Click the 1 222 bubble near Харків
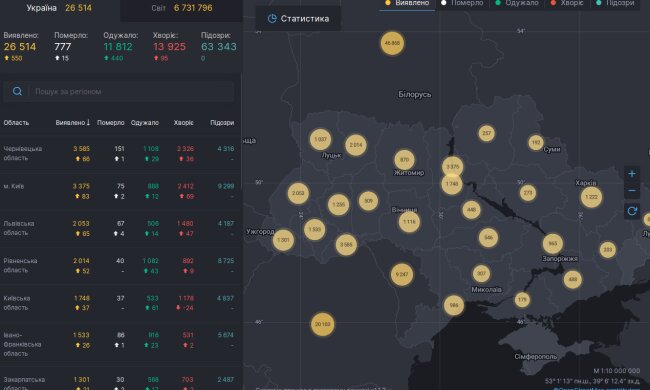 click(591, 197)
